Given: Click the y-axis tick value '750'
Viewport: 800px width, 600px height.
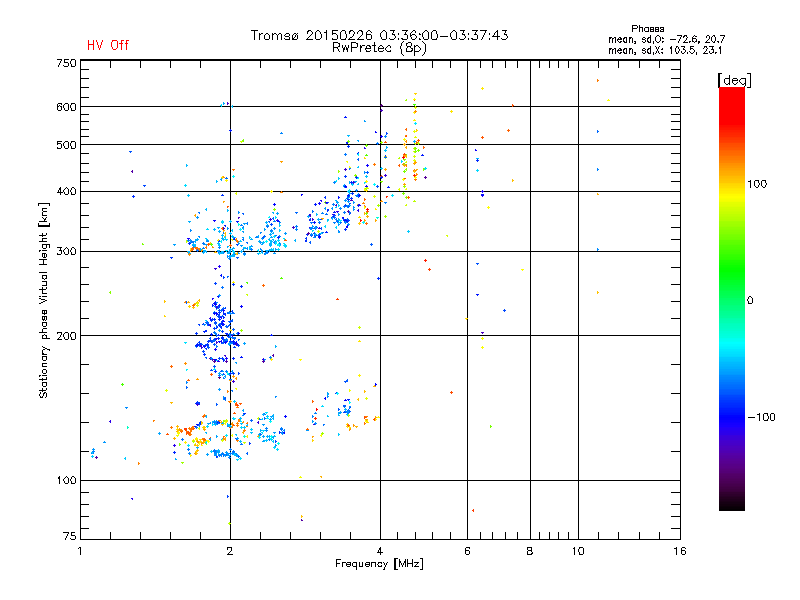Looking at the screenshot, I should 66,64.
